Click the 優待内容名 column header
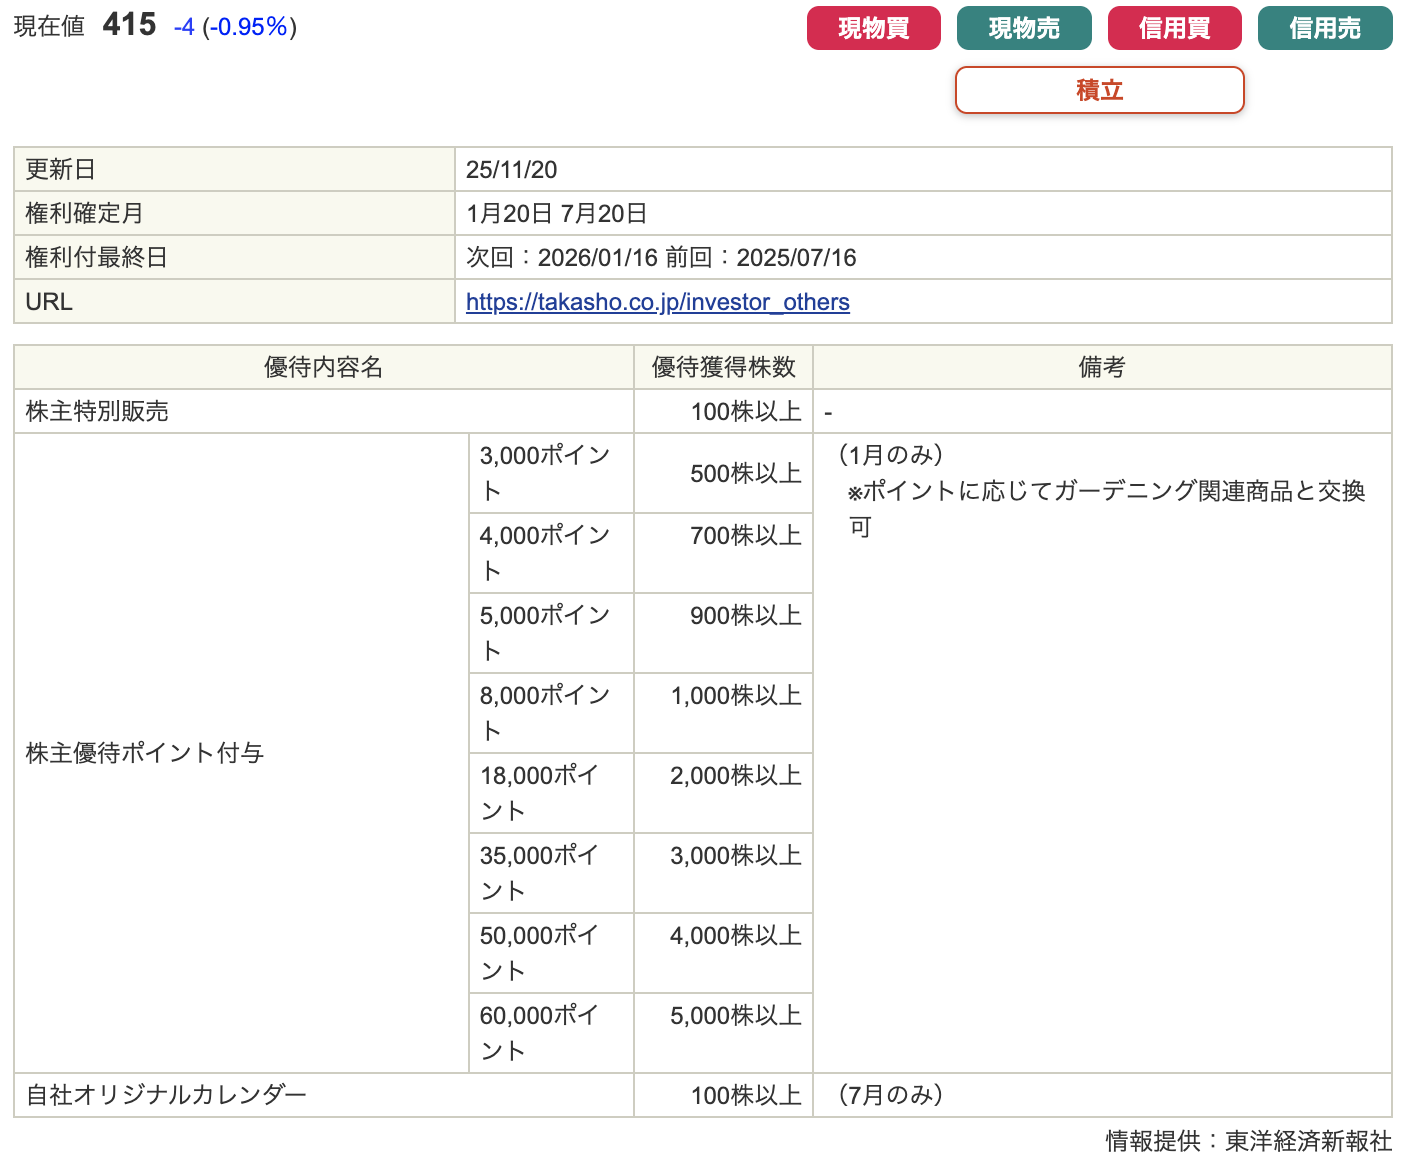 [323, 368]
